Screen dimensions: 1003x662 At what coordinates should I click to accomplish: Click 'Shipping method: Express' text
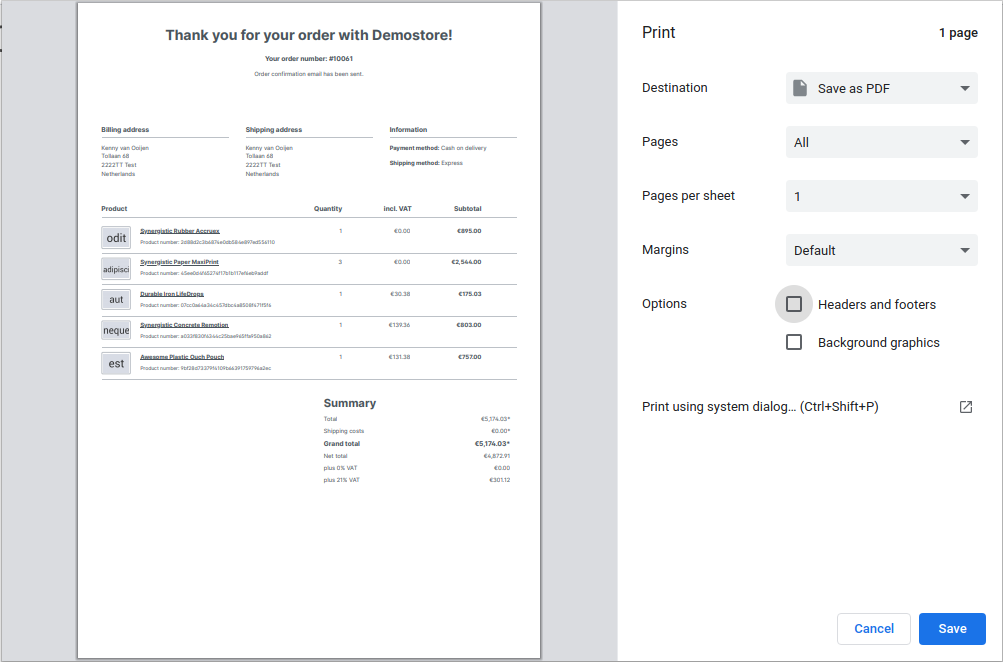coord(426,163)
